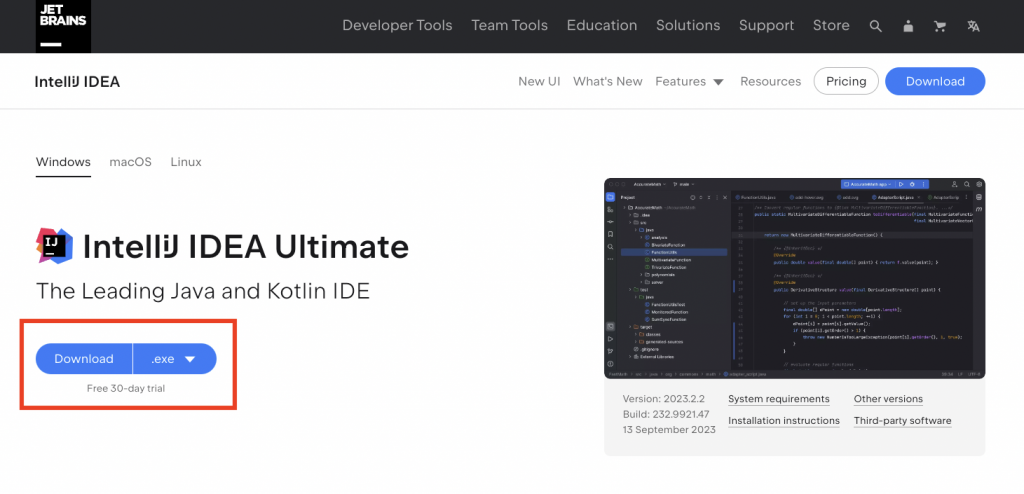The width and height of the screenshot is (1024, 494).
Task: Switch to the macOS tab
Action: click(130, 162)
